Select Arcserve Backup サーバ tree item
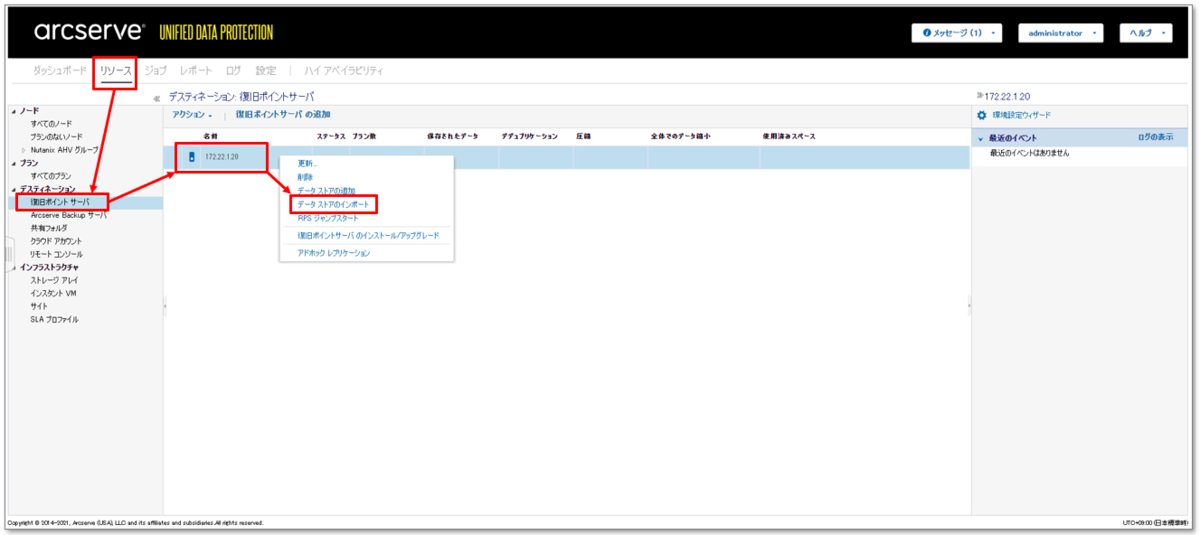Image resolution: width=1200 pixels, height=535 pixels. coord(68,215)
